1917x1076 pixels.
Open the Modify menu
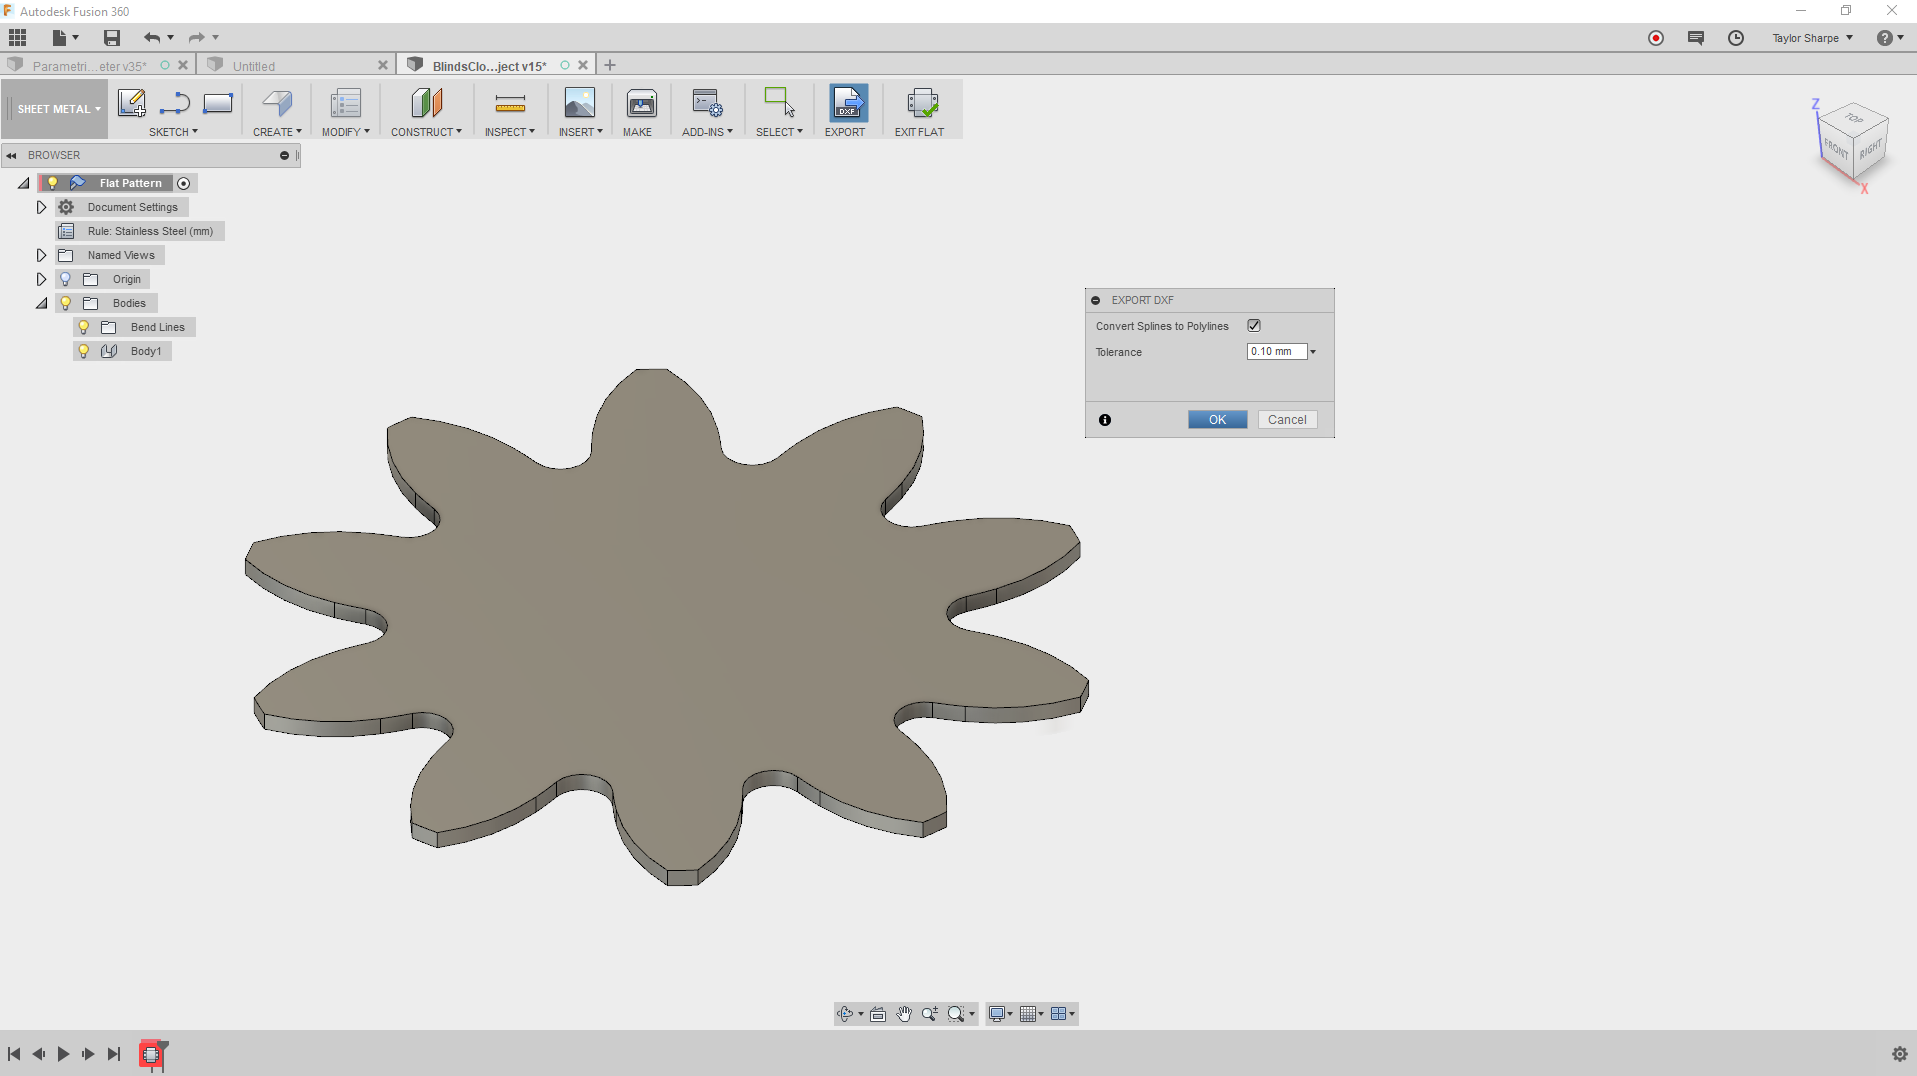345,132
